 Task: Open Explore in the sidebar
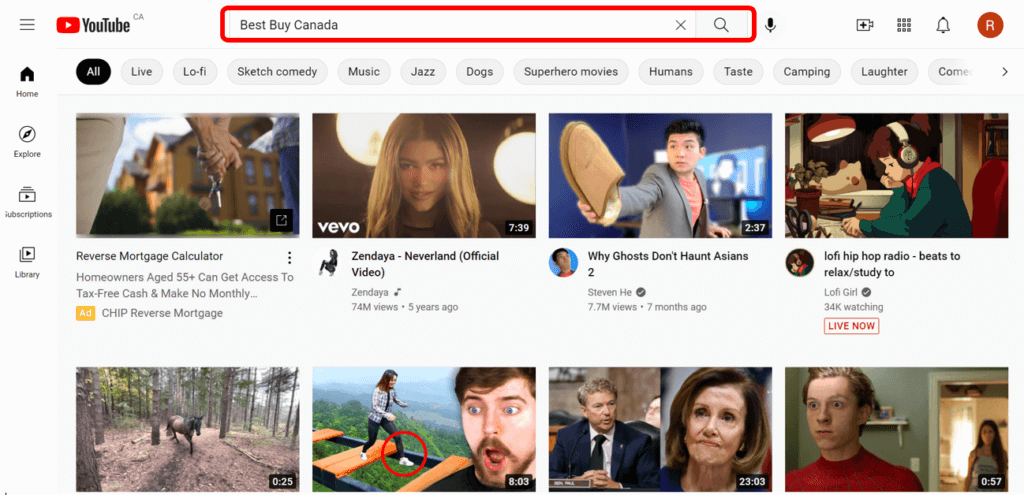(x=27, y=142)
